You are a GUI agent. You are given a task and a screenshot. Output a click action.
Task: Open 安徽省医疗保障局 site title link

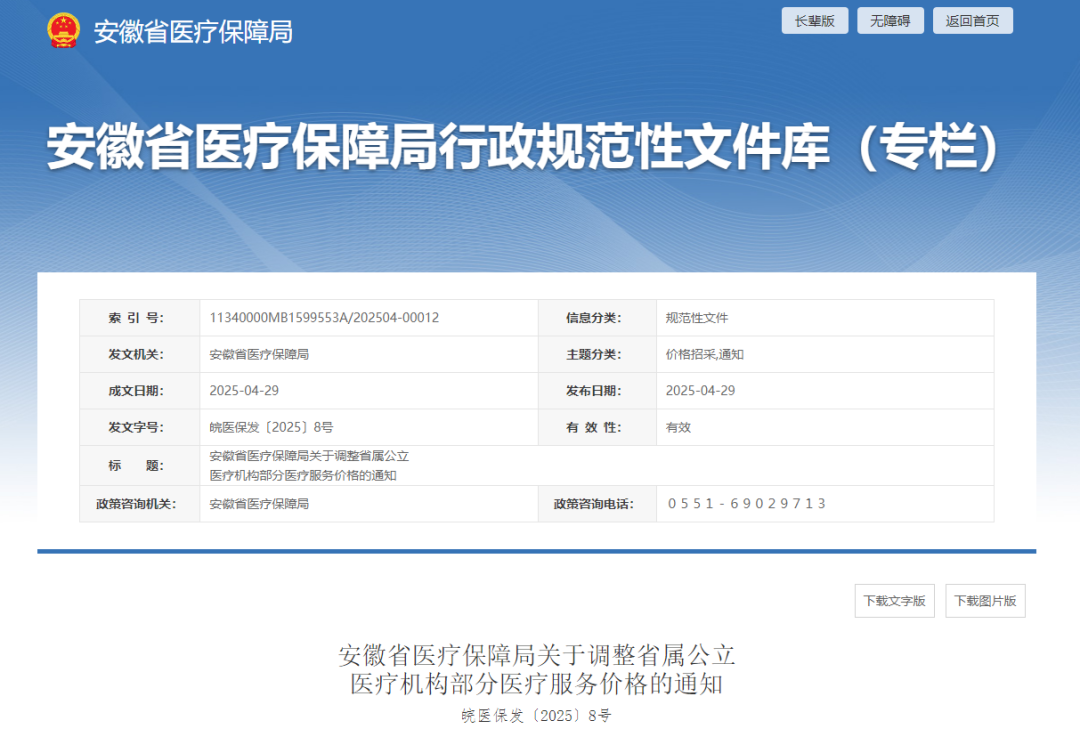click(x=194, y=32)
